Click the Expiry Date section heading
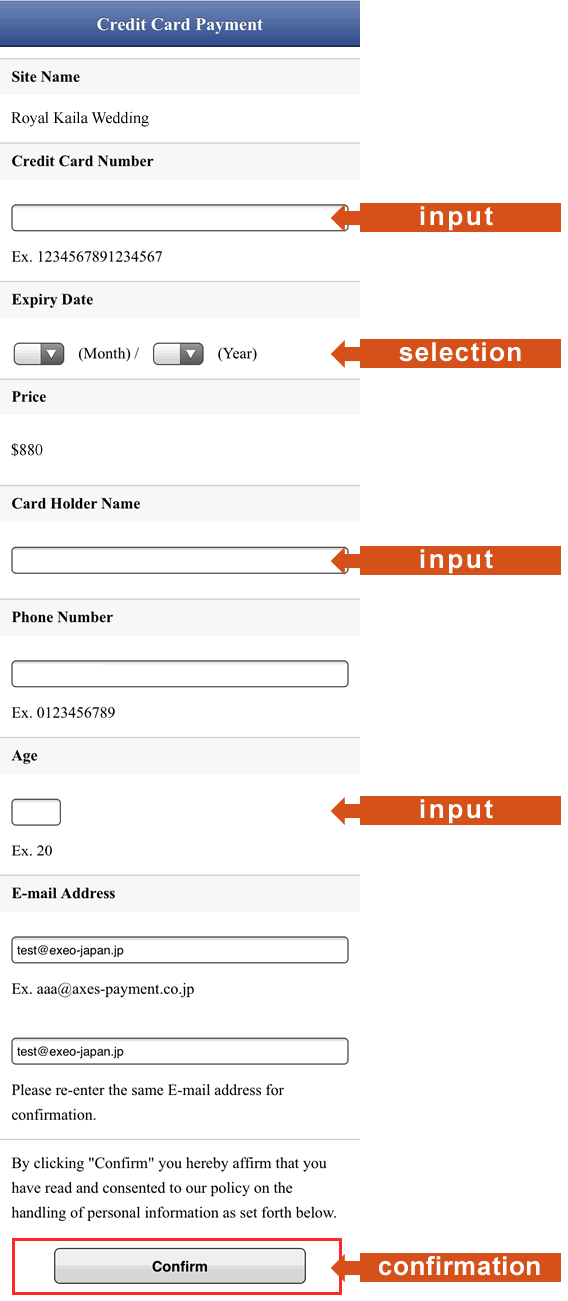Viewport: 568px width, 1301px height. [x=52, y=300]
